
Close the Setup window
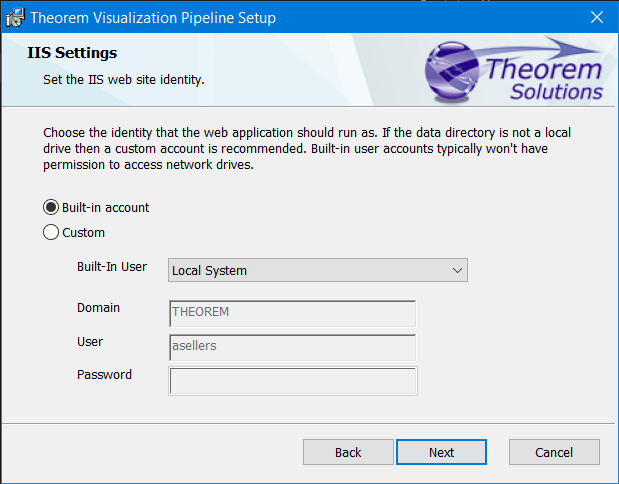(x=596, y=17)
